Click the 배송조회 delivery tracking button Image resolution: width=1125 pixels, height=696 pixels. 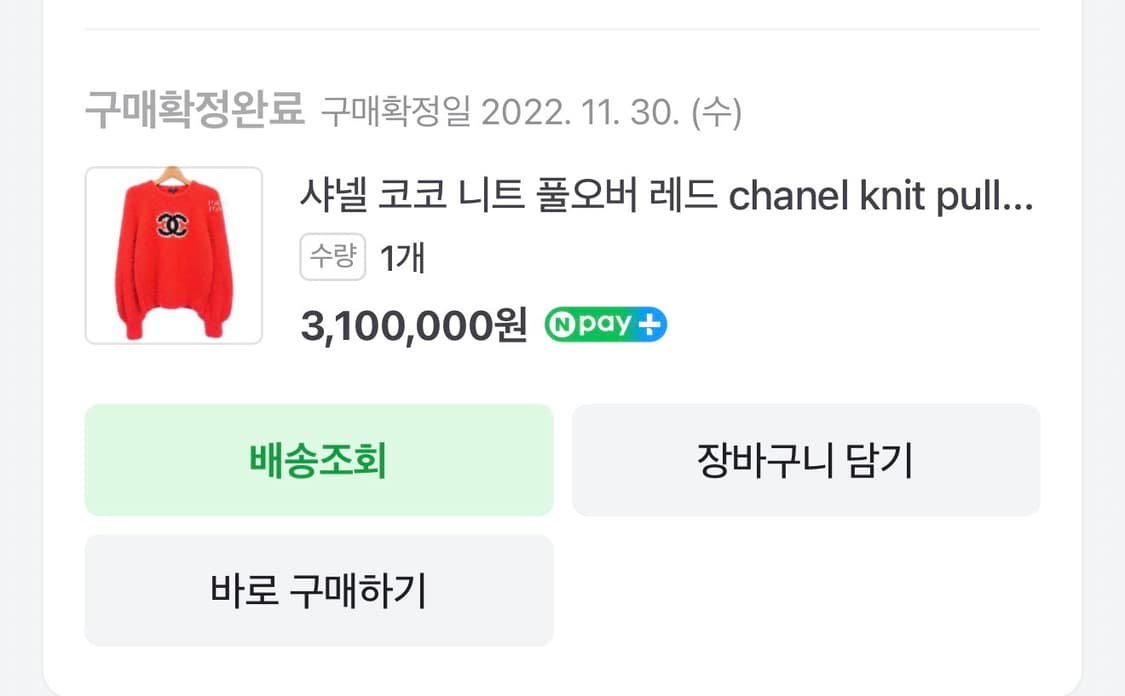(319, 460)
